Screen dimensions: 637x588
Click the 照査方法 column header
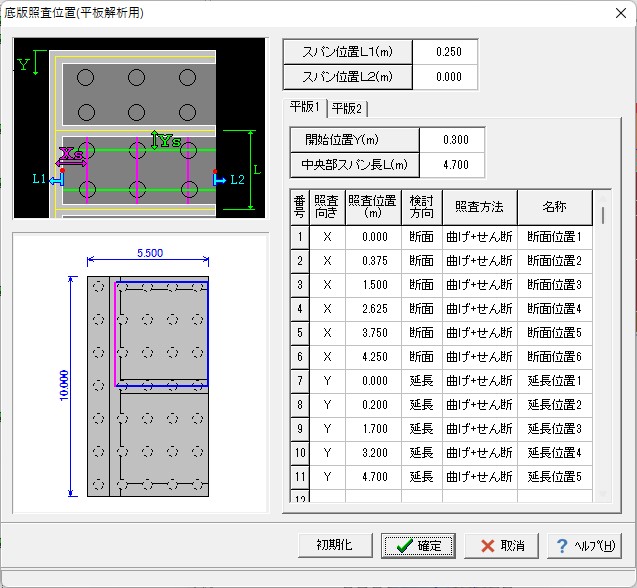click(480, 207)
